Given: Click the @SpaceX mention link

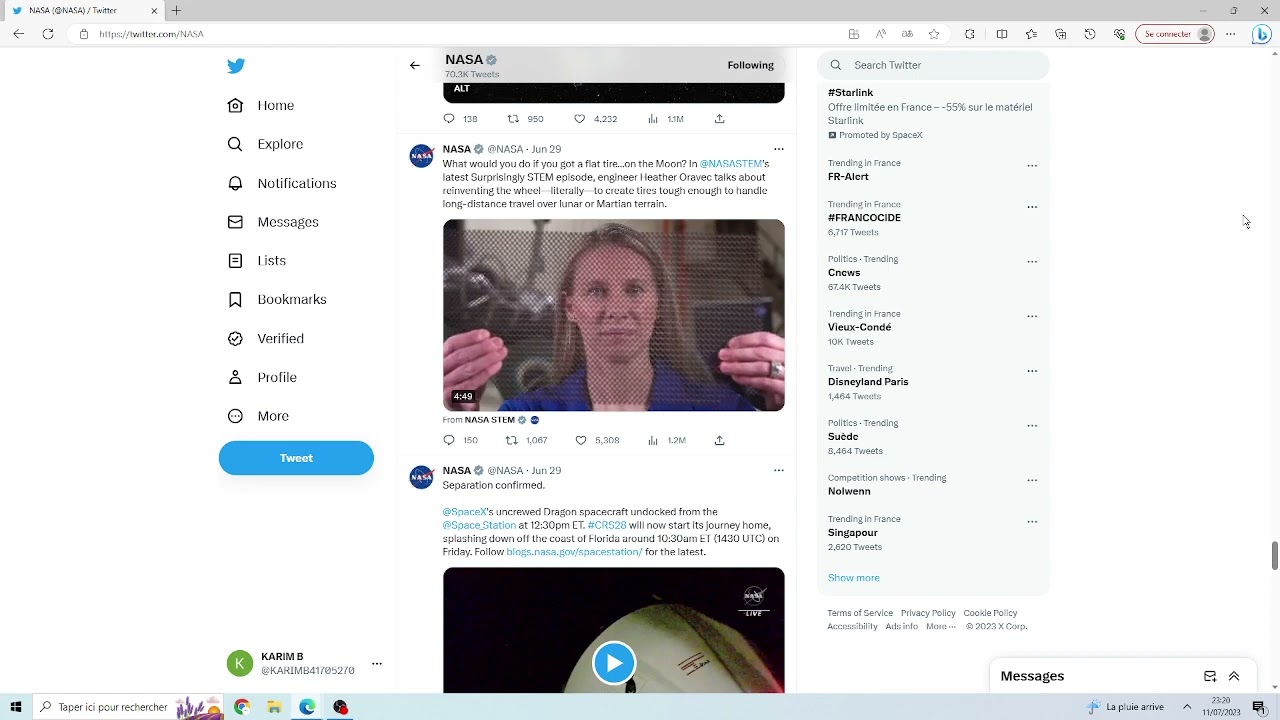Looking at the screenshot, I should (465, 512).
